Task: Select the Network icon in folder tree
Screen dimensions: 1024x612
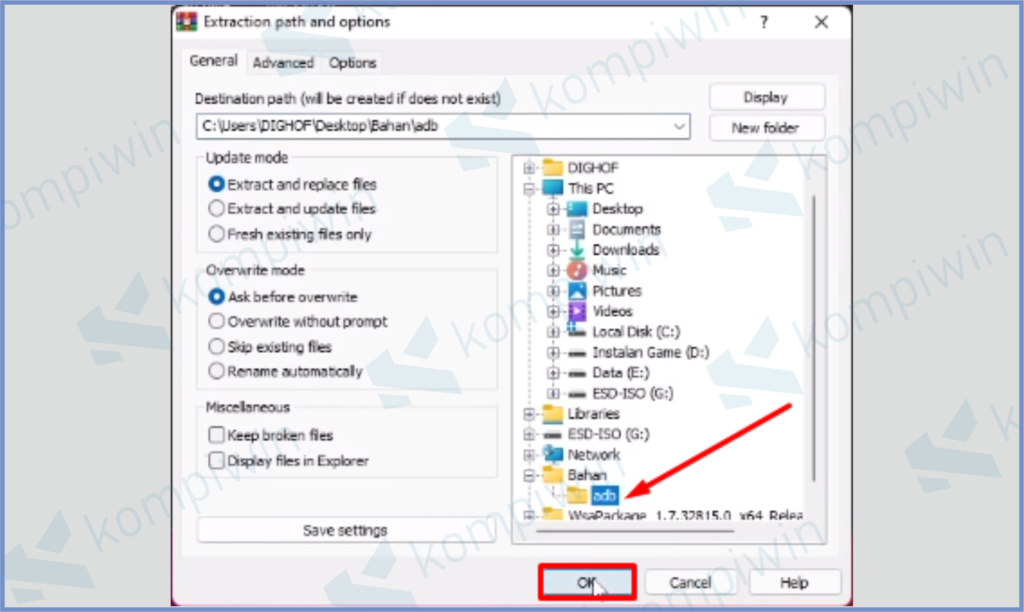Action: (552, 454)
